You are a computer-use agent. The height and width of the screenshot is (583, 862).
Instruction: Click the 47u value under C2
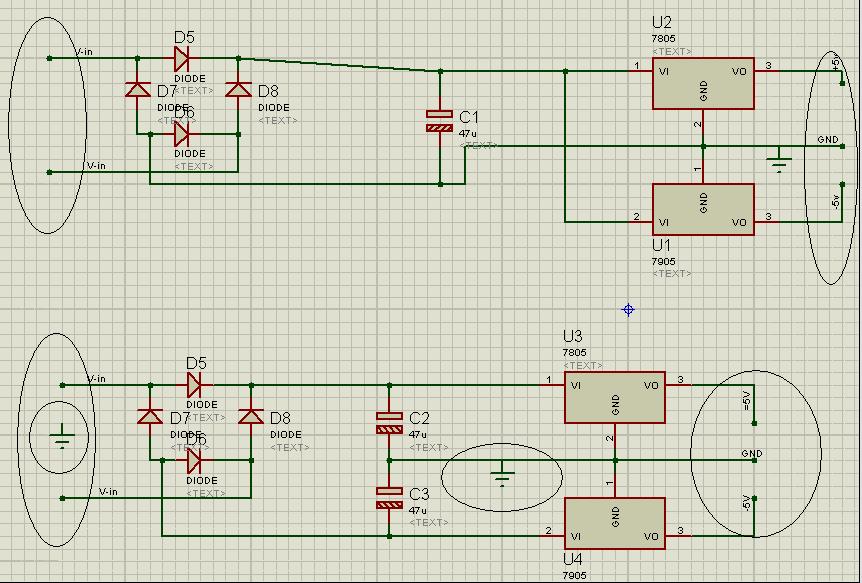(418, 434)
